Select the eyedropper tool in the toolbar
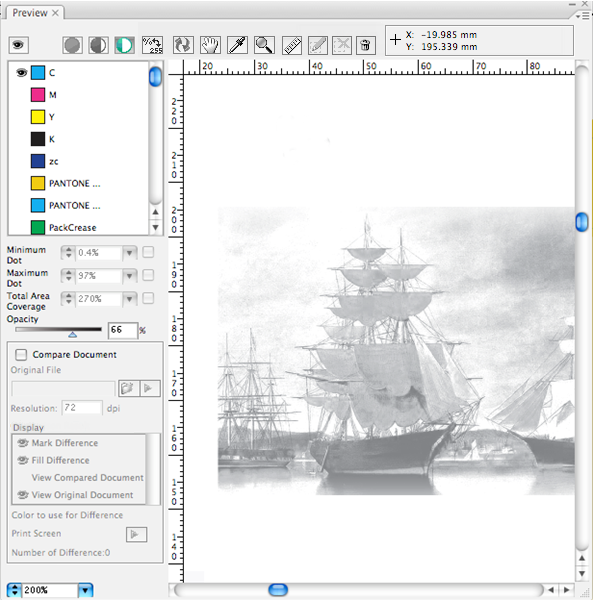The height and width of the screenshot is (606, 593). click(x=237, y=45)
